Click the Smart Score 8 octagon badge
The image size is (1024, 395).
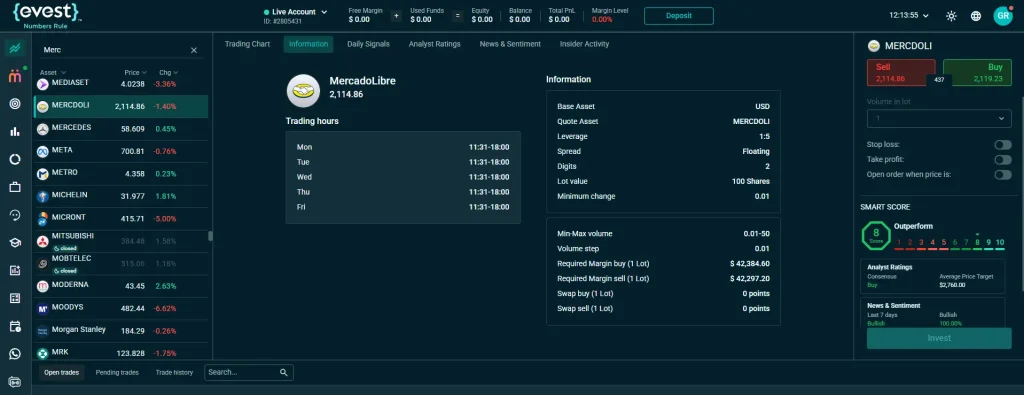pyautogui.click(x=876, y=236)
